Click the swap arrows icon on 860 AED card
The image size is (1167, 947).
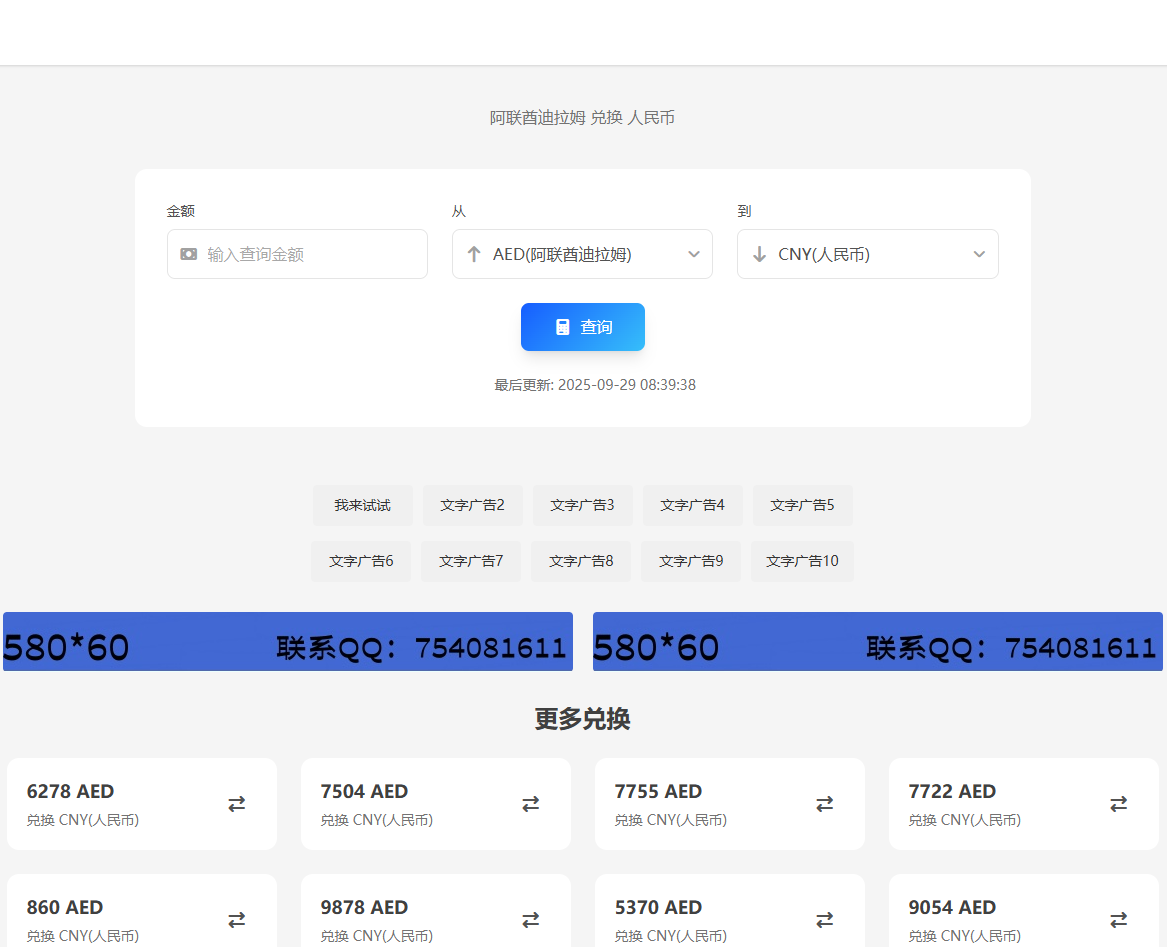pyautogui.click(x=237, y=920)
